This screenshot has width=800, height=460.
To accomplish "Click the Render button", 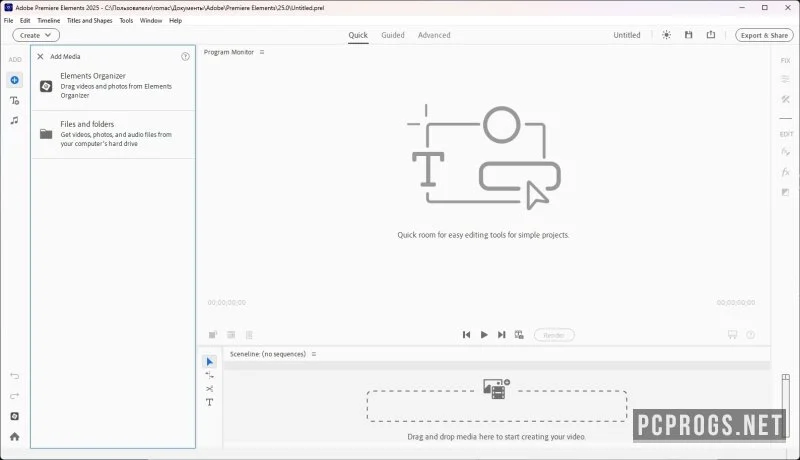I will 554,335.
